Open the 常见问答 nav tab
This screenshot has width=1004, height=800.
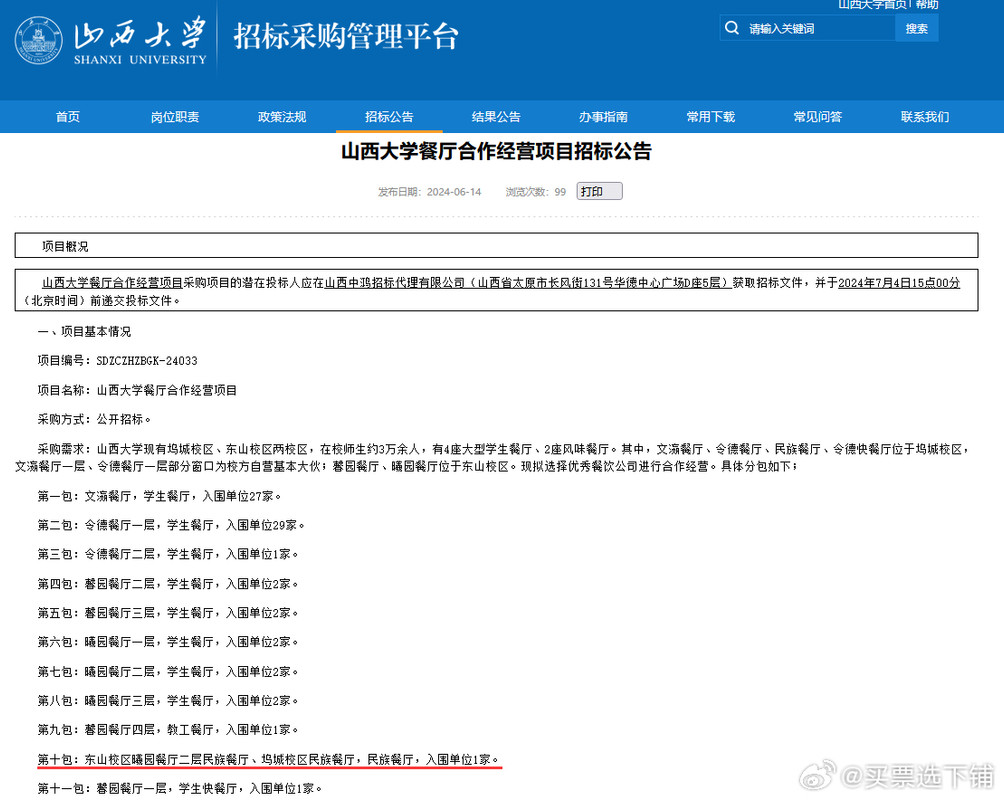tap(818, 117)
